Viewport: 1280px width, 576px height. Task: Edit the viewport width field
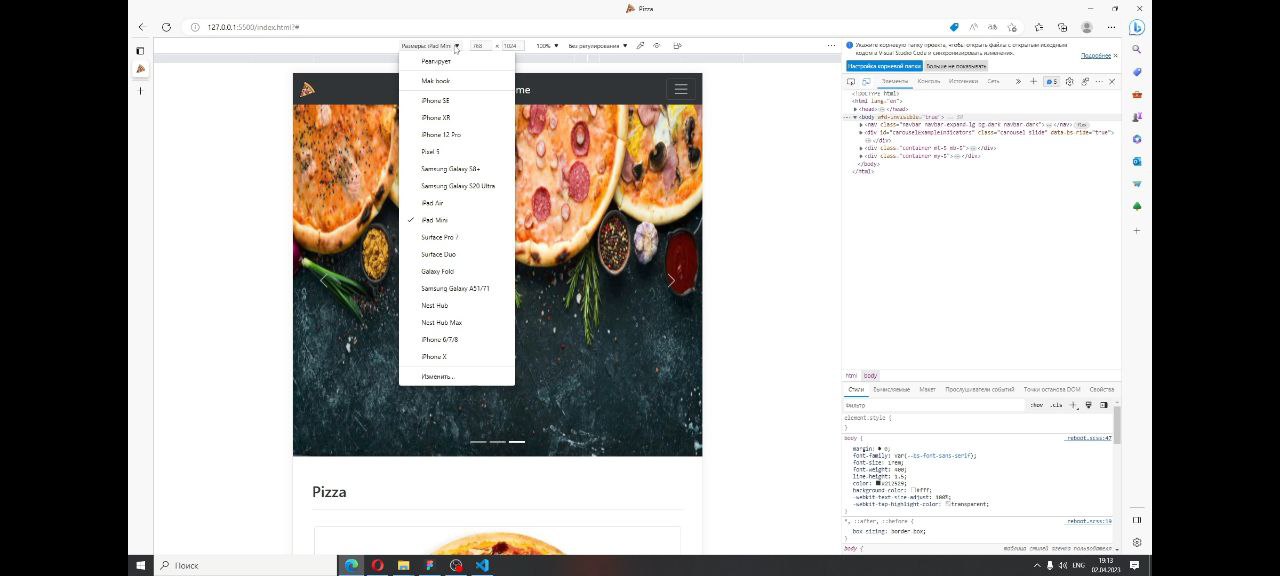pos(480,45)
